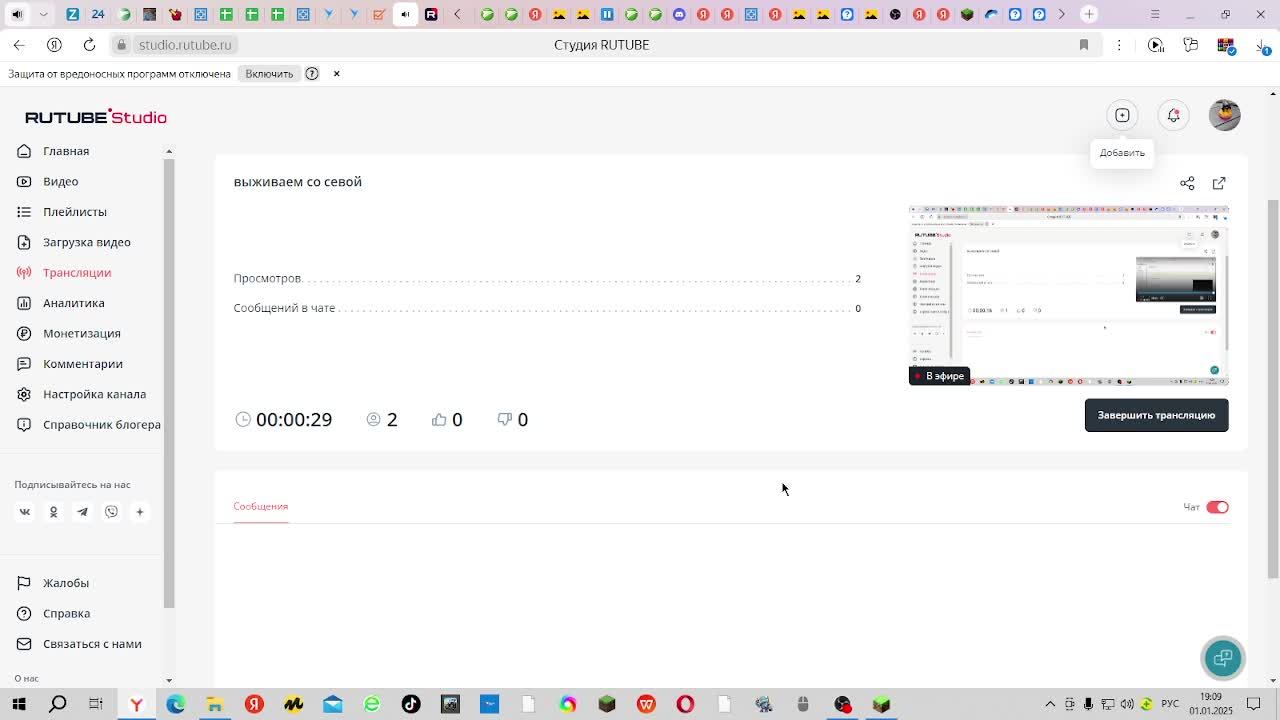Viewport: 1280px width, 720px height.
Task: Open the Главная sidebar section
Action: (66, 151)
